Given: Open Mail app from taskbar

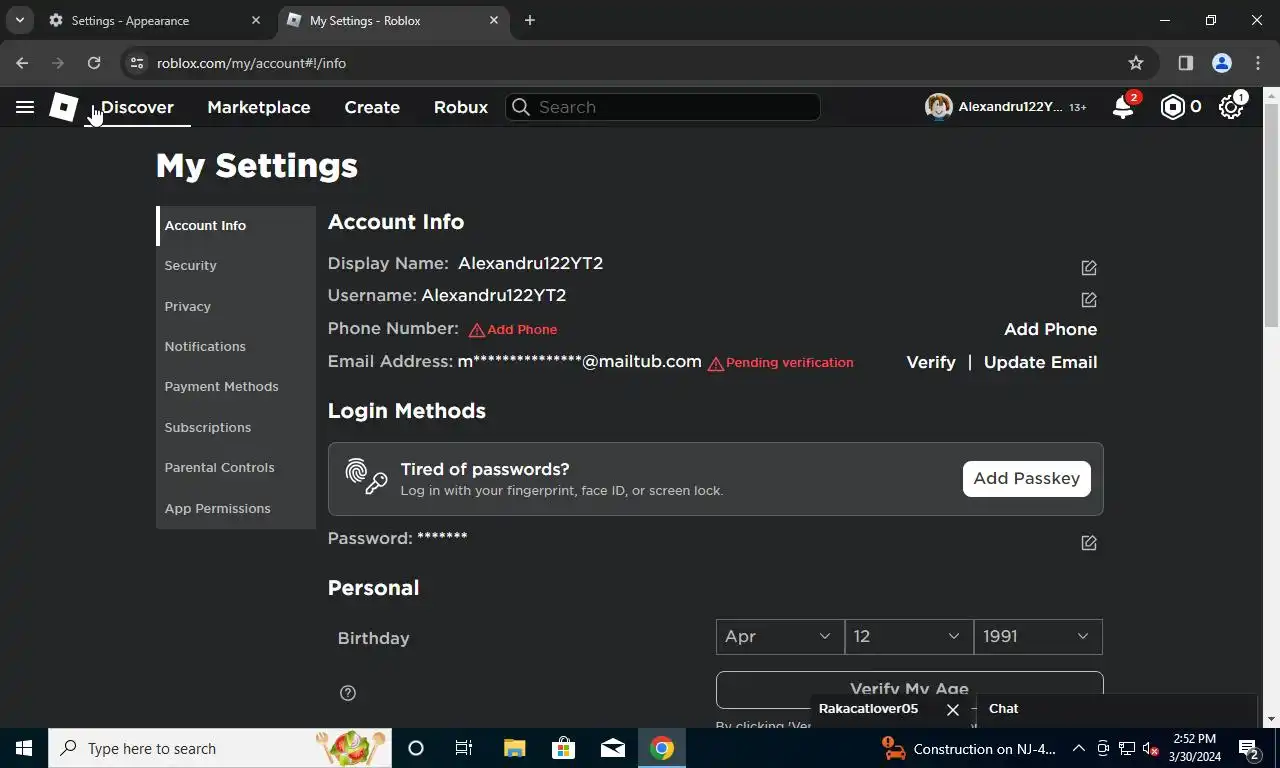Looking at the screenshot, I should [x=613, y=748].
